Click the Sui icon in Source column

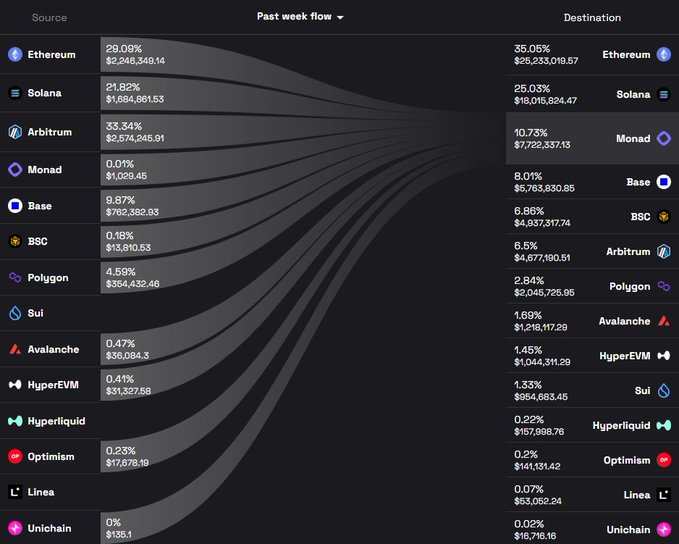15,313
